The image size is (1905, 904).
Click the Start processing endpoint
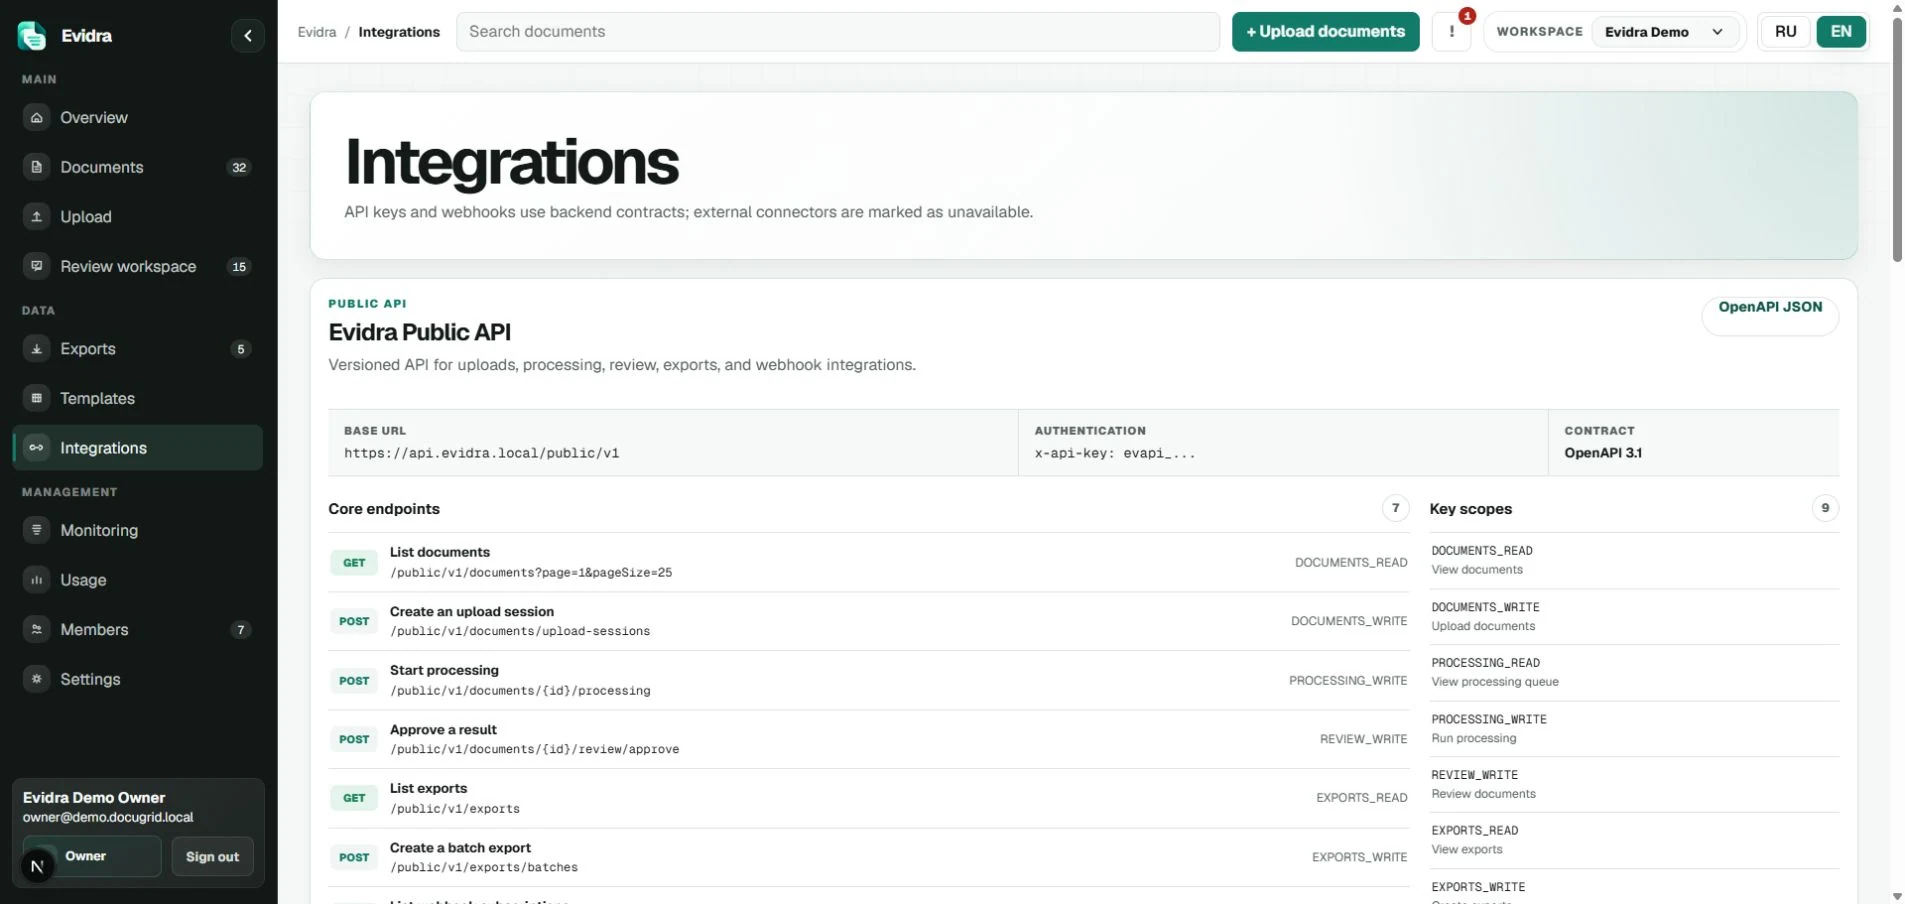(x=868, y=680)
